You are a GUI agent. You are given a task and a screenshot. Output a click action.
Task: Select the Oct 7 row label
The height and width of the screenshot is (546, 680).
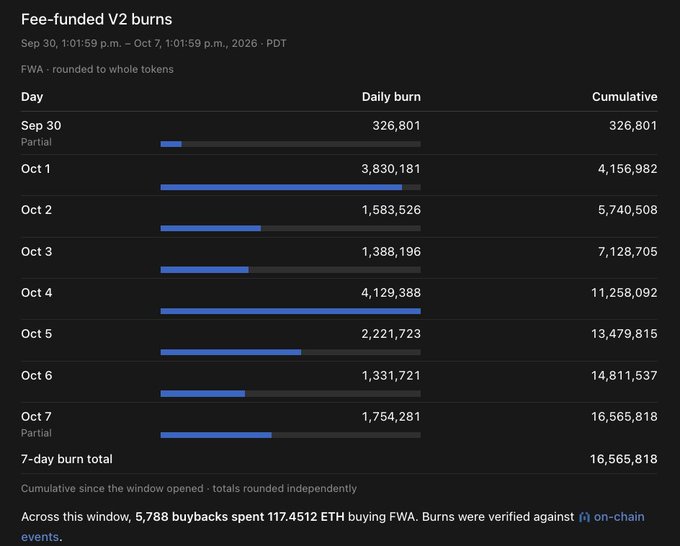36,417
